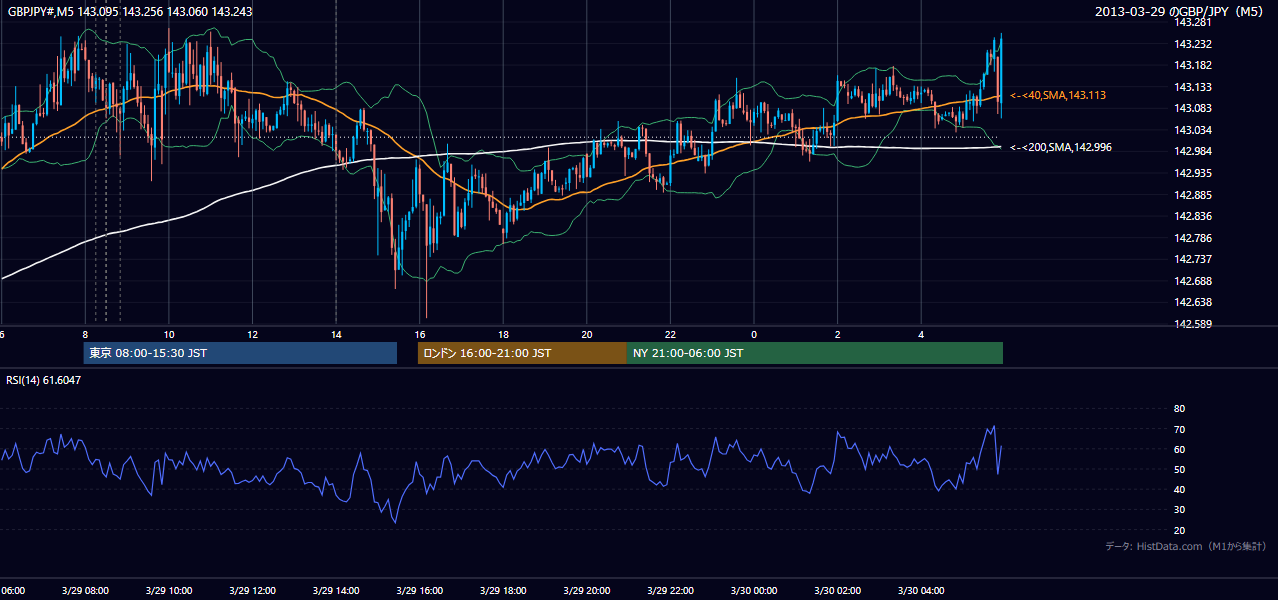Click the bottom date label 3/29 18:00

click(x=503, y=591)
